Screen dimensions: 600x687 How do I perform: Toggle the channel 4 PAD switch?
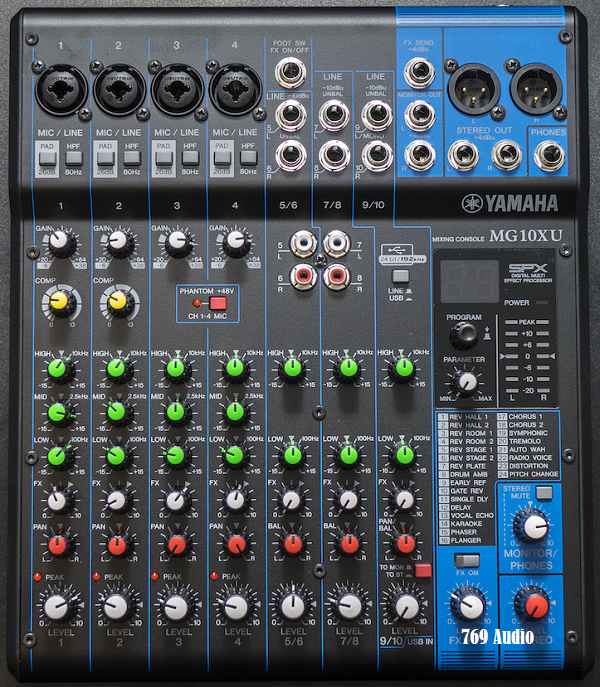tap(222, 159)
